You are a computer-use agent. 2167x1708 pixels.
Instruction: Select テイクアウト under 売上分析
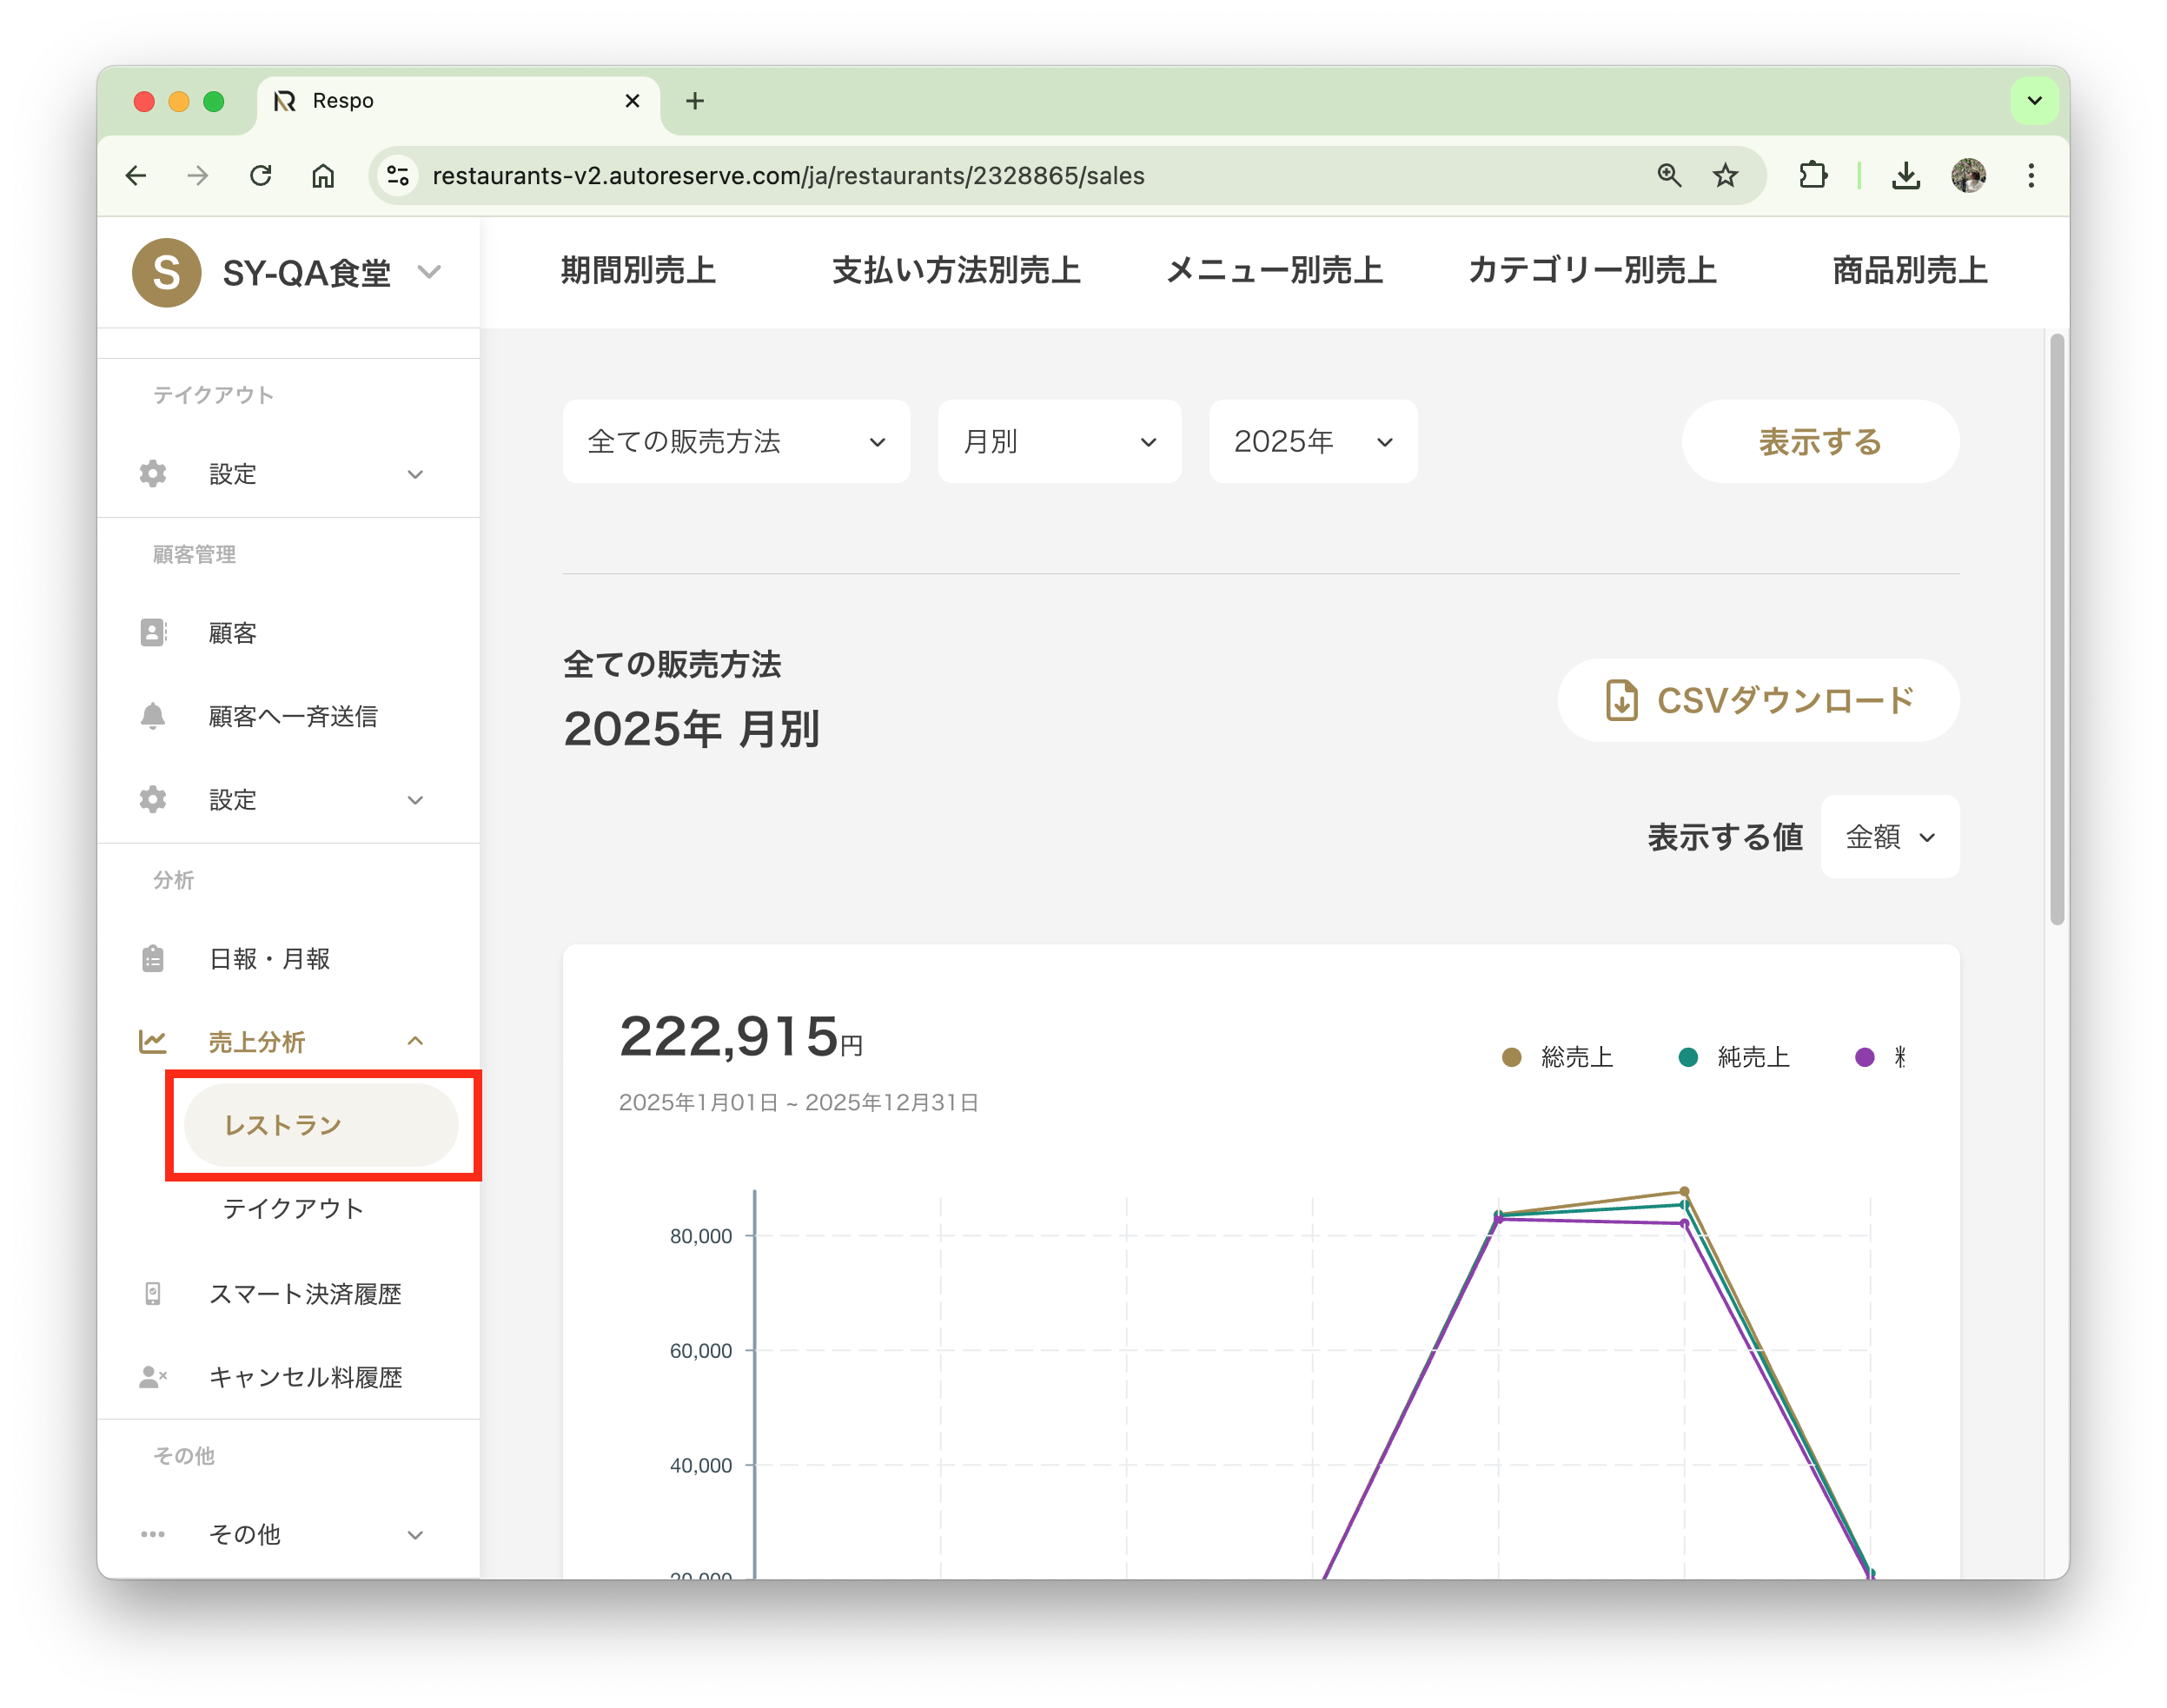(293, 1208)
